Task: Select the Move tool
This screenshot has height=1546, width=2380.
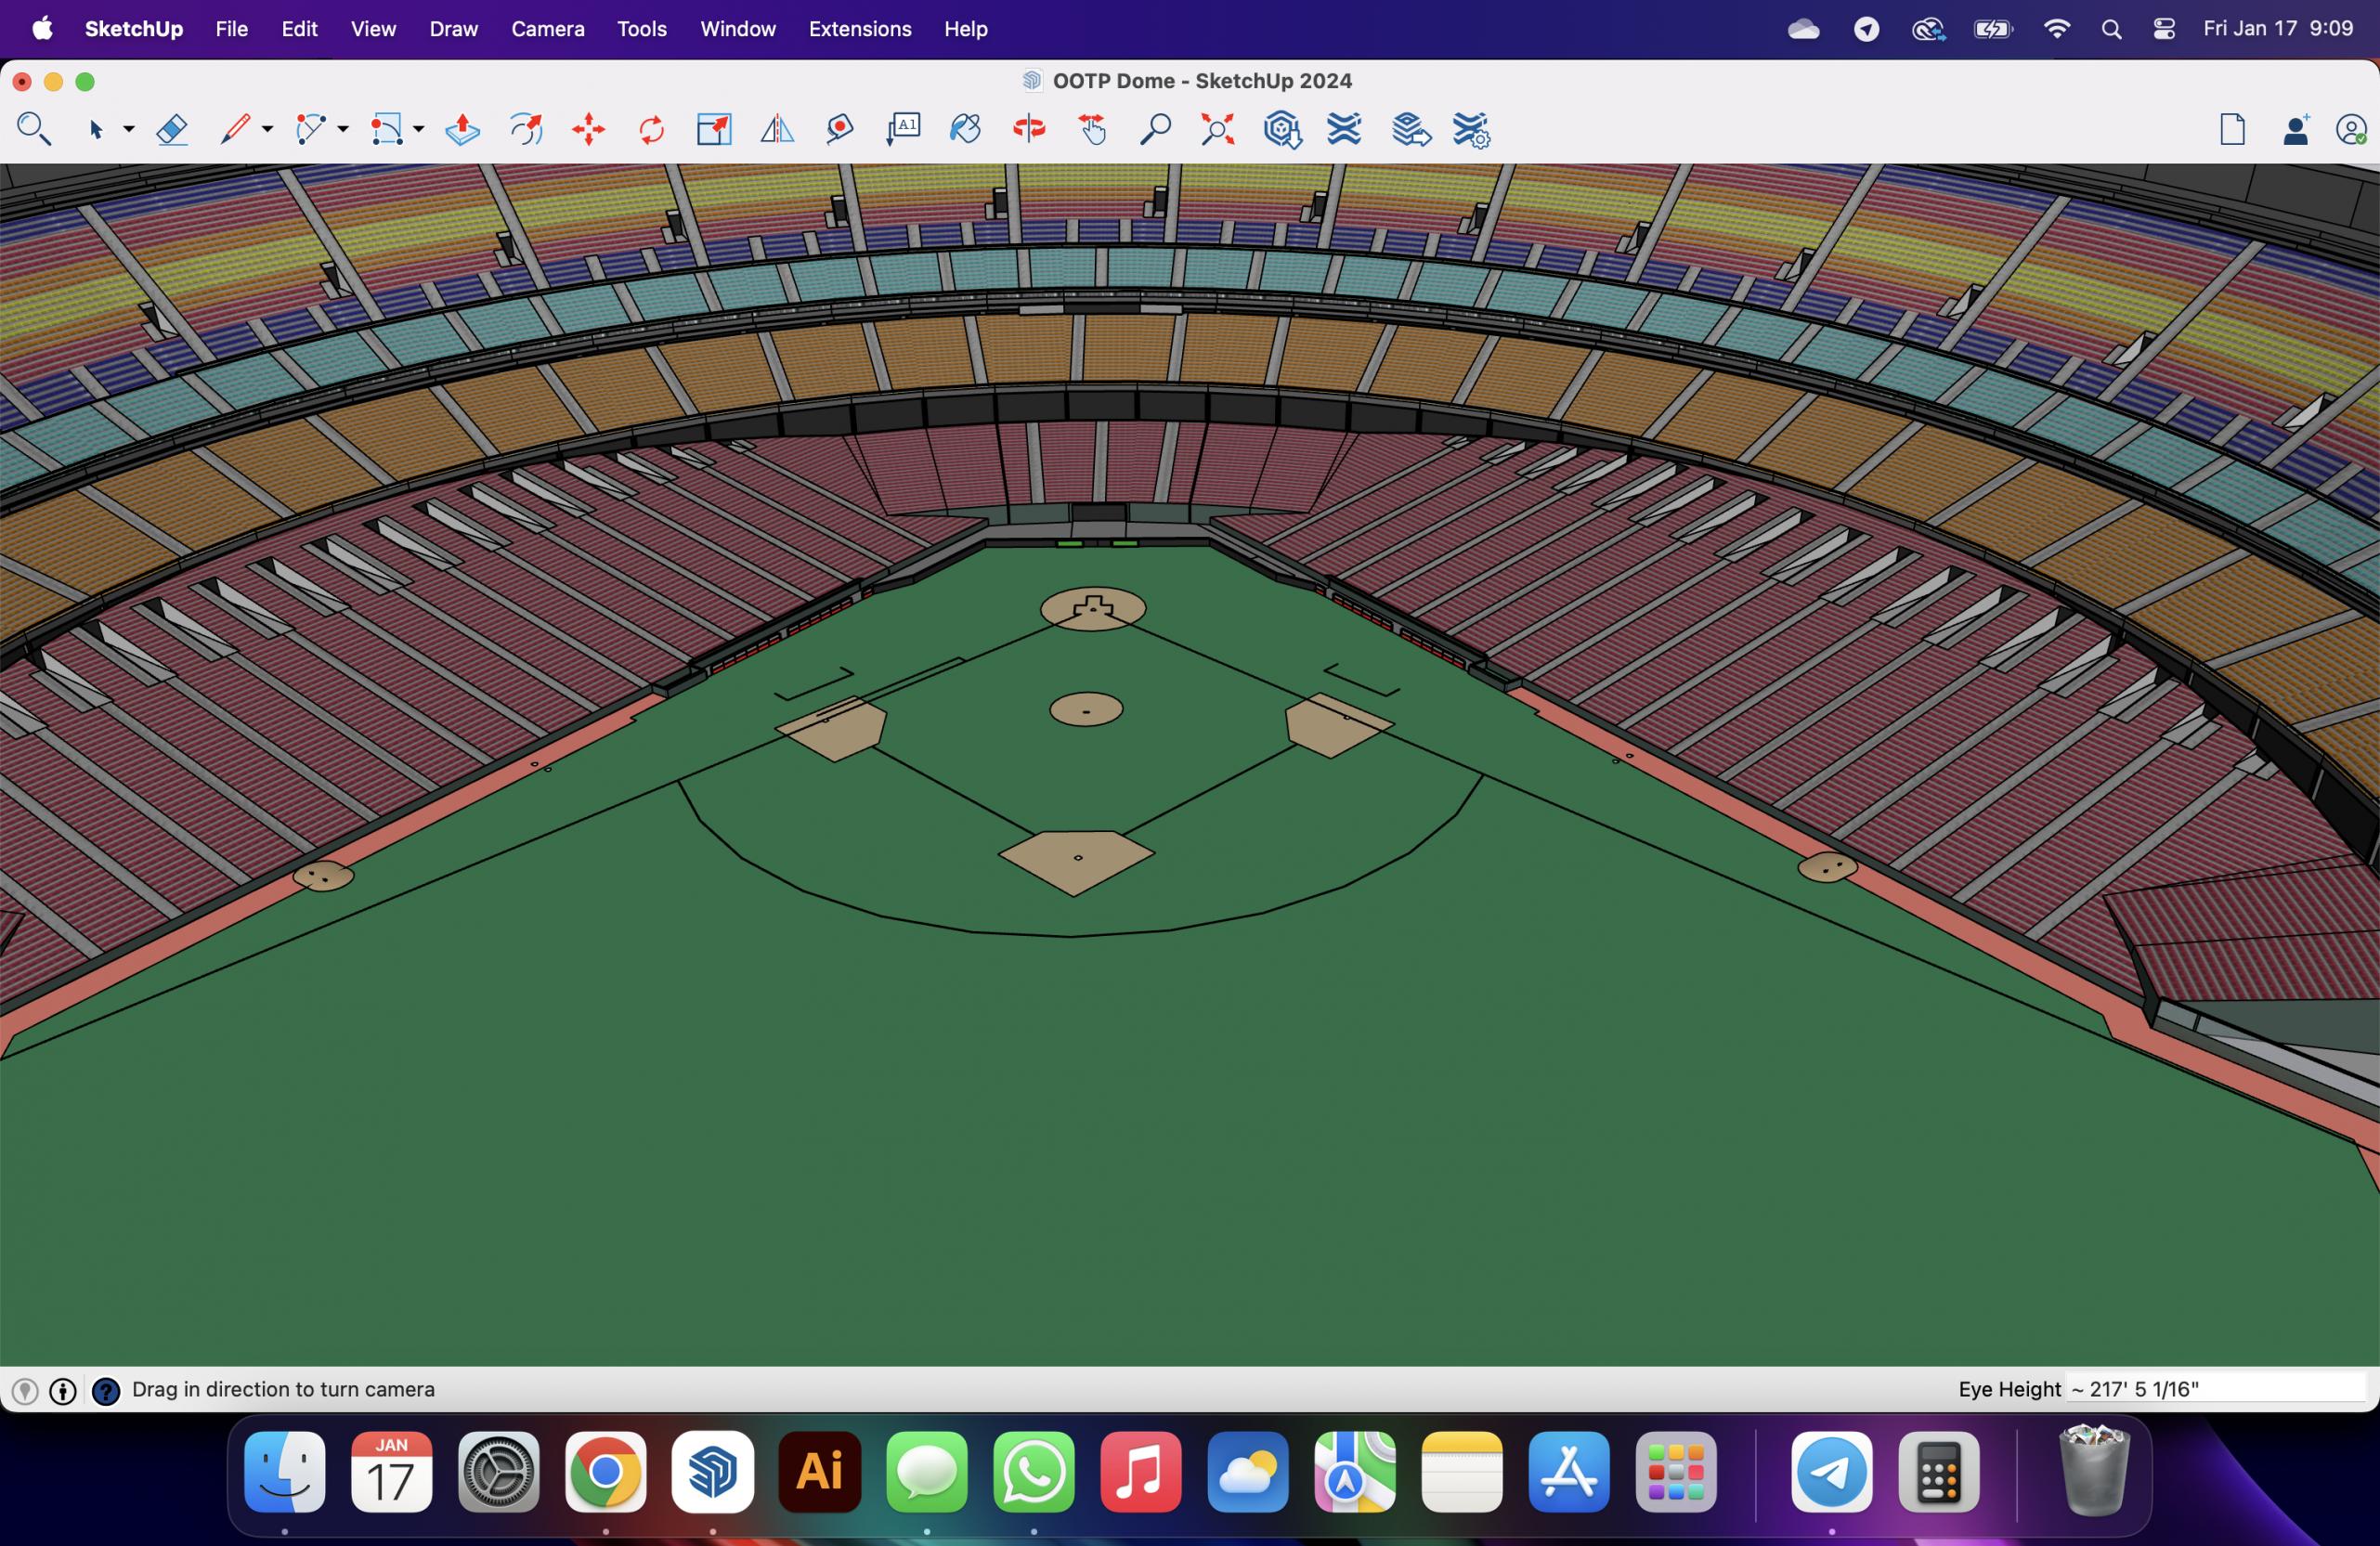Action: click(x=589, y=130)
